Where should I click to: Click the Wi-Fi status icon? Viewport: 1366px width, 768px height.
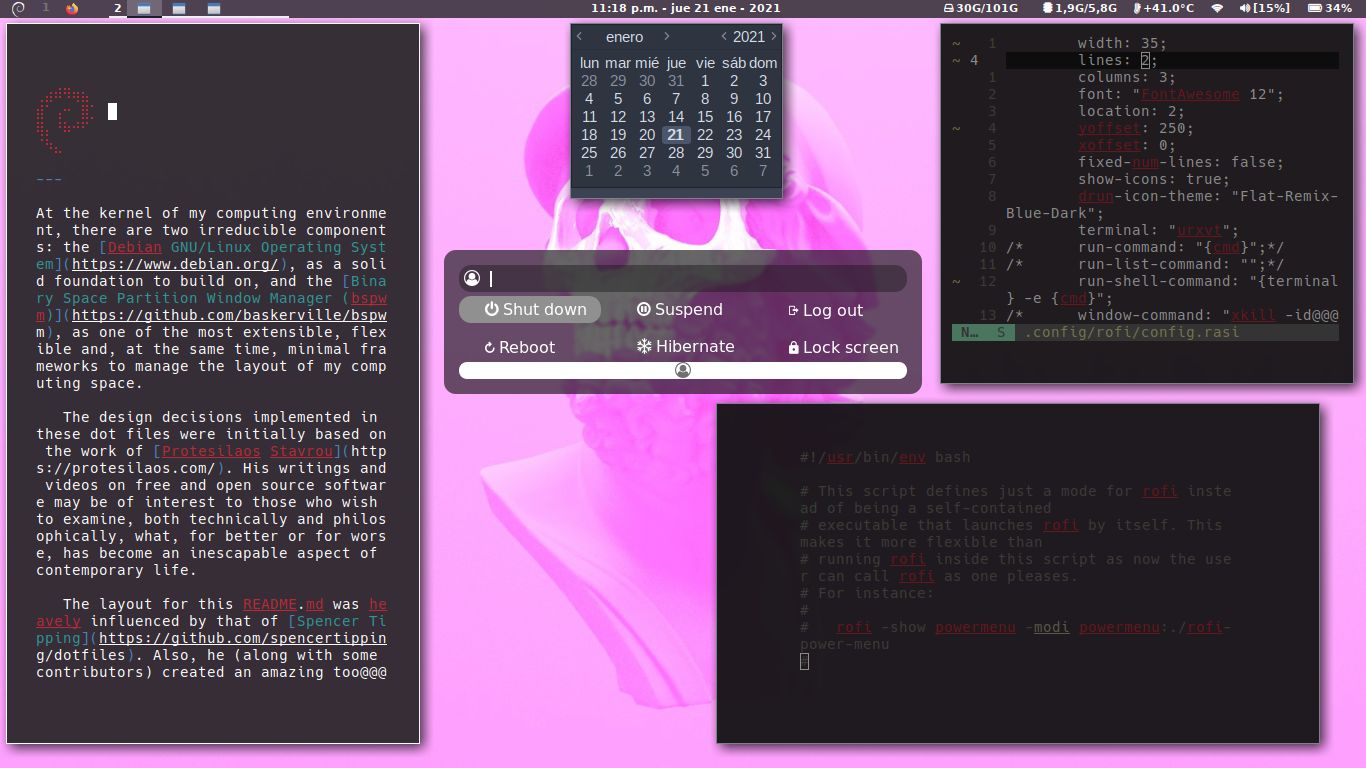tap(1218, 9)
